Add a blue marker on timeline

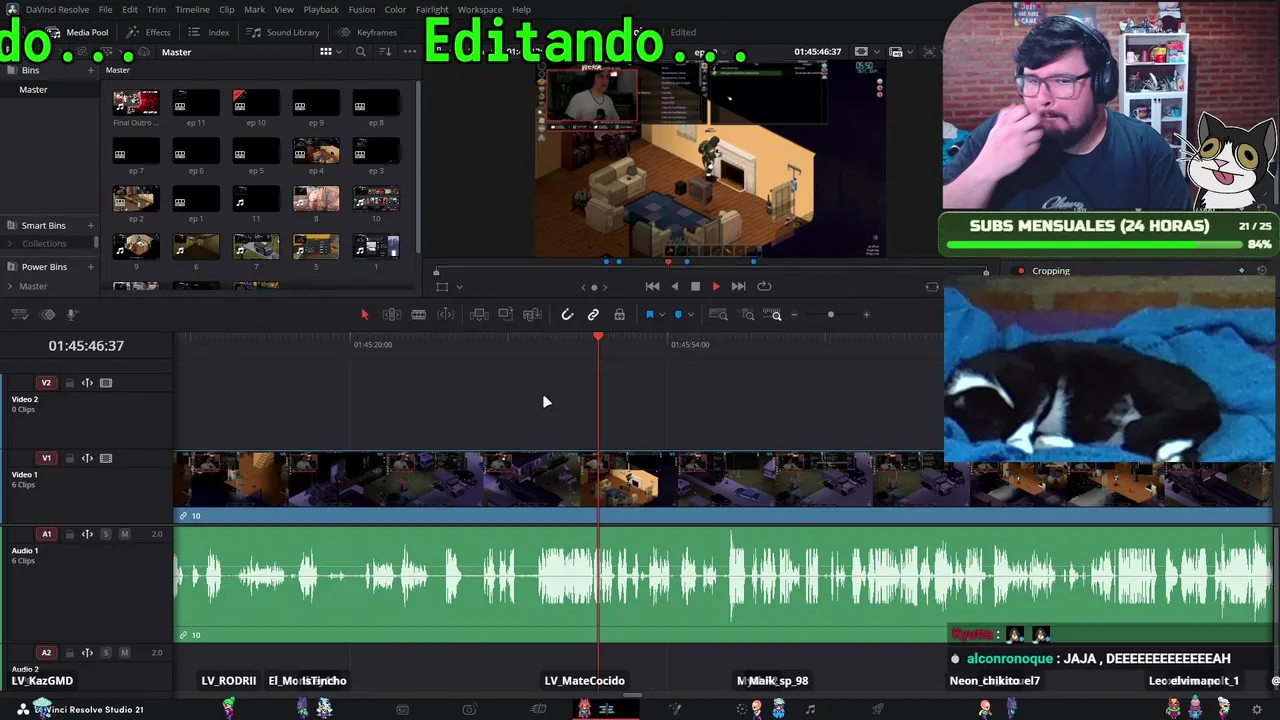pyautogui.click(x=677, y=315)
